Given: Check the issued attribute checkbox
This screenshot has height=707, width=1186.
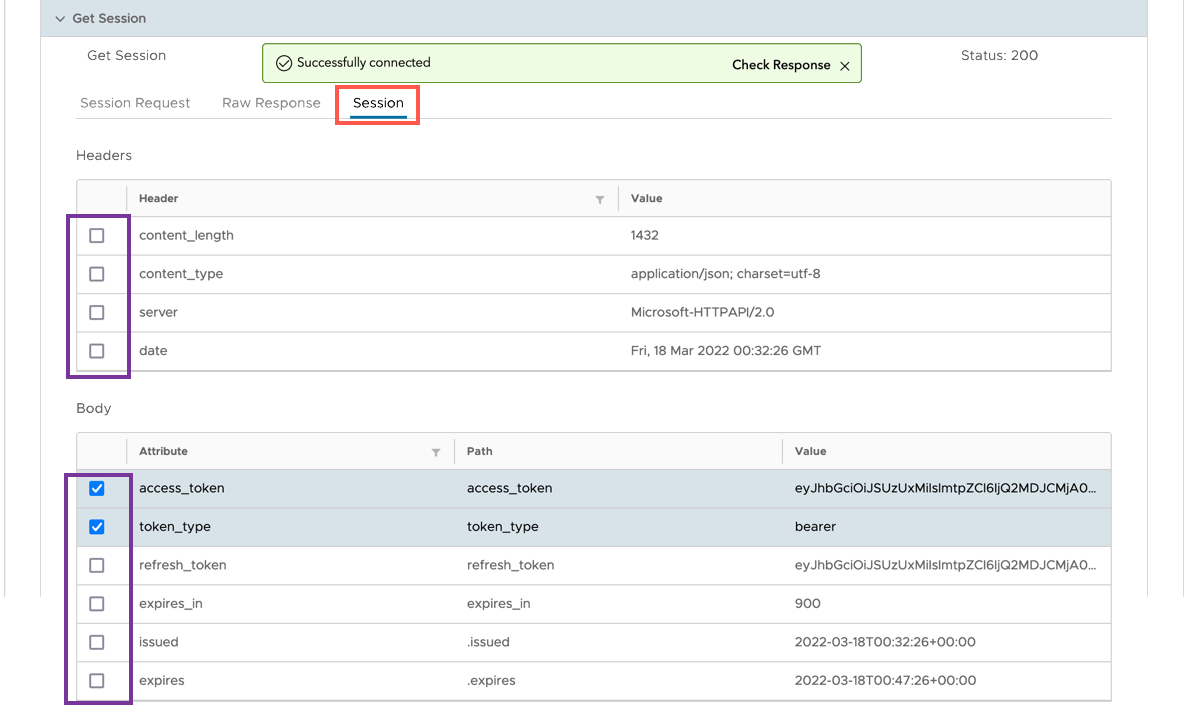Looking at the screenshot, I should (97, 642).
